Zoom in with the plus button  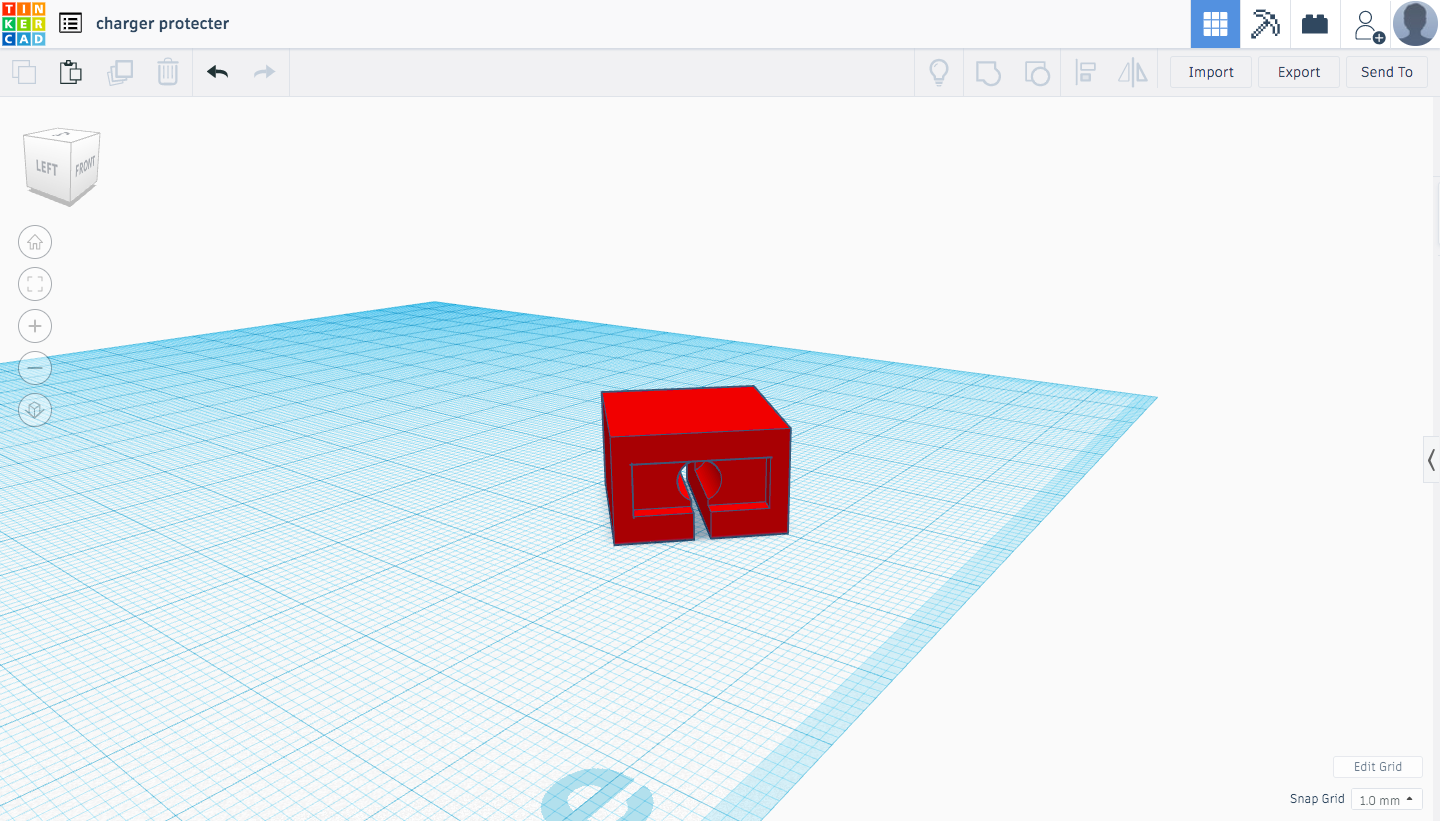pos(35,326)
